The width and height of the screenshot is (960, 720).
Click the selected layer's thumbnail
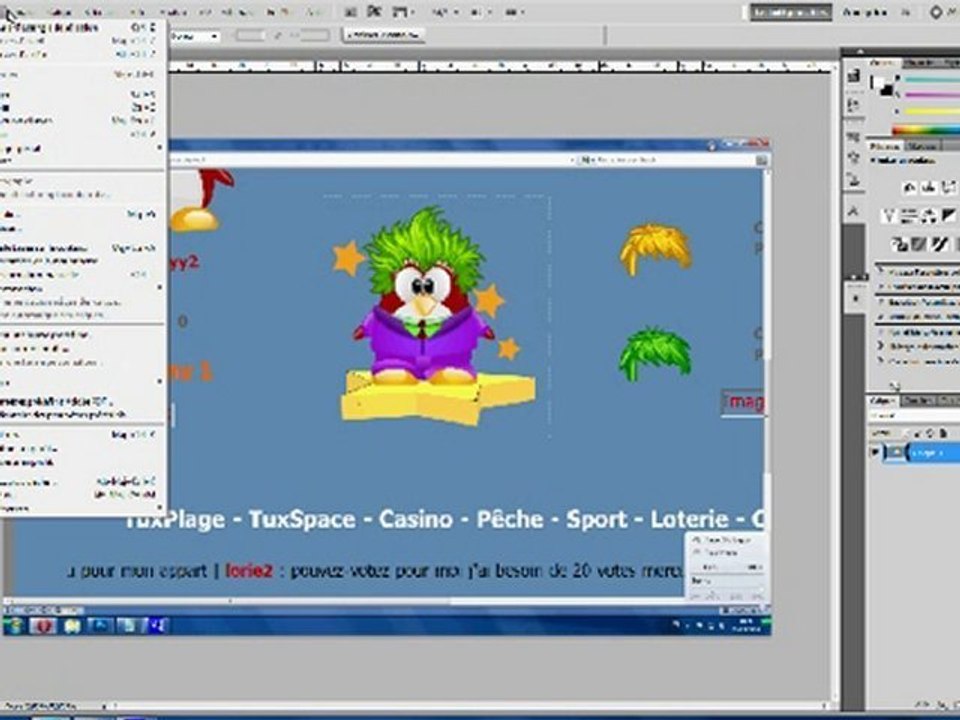tap(896, 452)
